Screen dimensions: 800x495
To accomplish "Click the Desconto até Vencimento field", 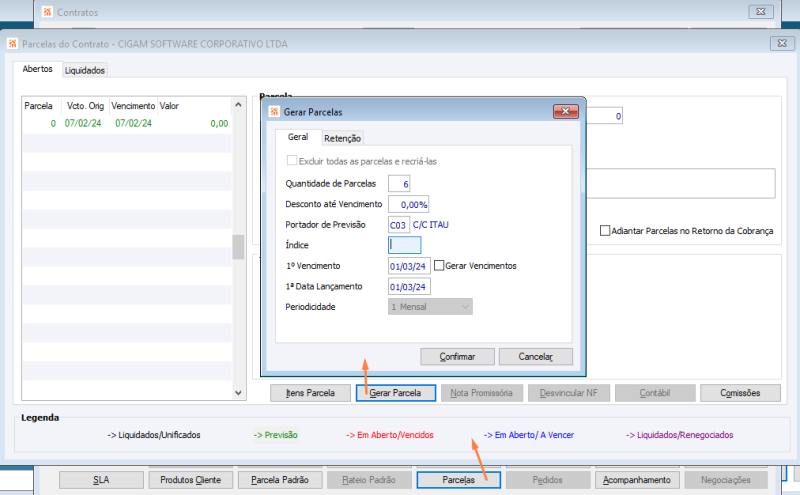I will 408,204.
